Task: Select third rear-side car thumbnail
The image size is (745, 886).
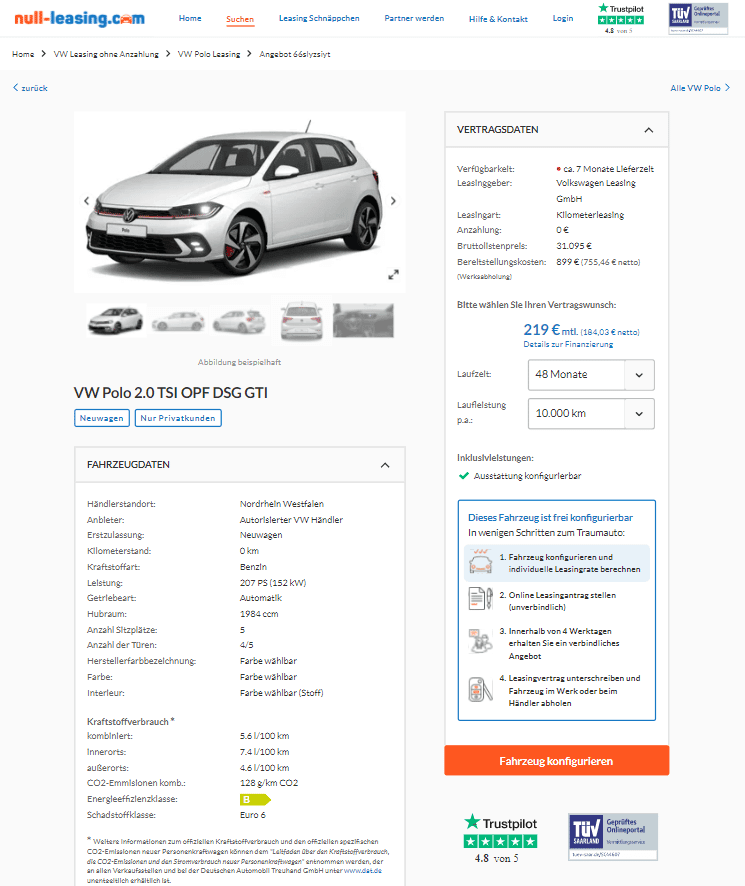Action: (240, 322)
